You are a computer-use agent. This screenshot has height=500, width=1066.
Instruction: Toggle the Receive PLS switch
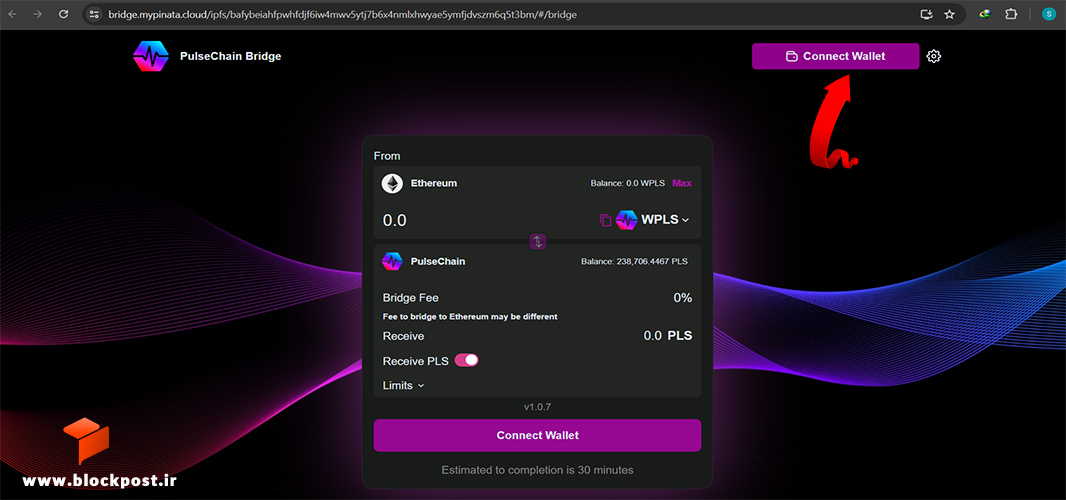coord(466,361)
